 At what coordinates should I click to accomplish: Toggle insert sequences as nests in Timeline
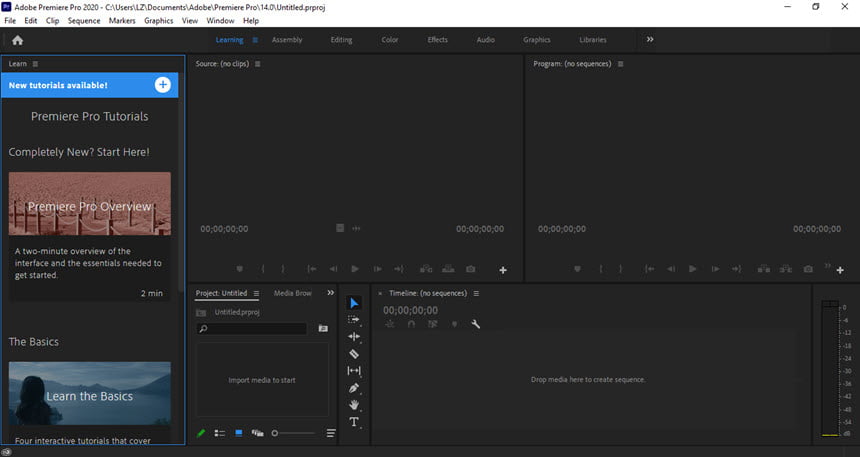[x=389, y=324]
